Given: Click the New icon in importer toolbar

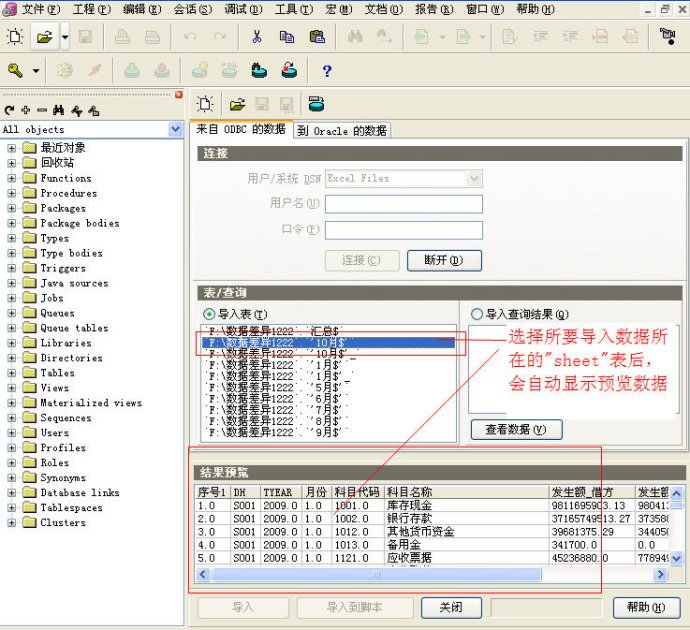Looking at the screenshot, I should coord(205,104).
